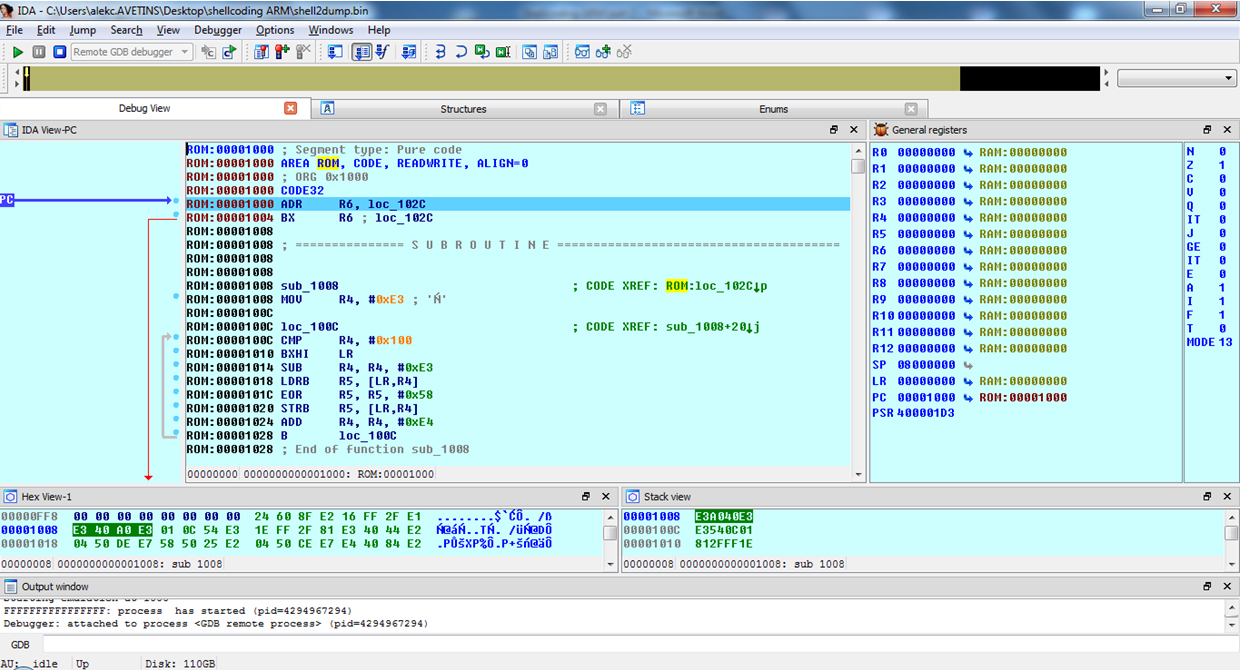Click the olive navigation band overview
The width and height of the screenshot is (1241, 670).
(x=490, y=78)
